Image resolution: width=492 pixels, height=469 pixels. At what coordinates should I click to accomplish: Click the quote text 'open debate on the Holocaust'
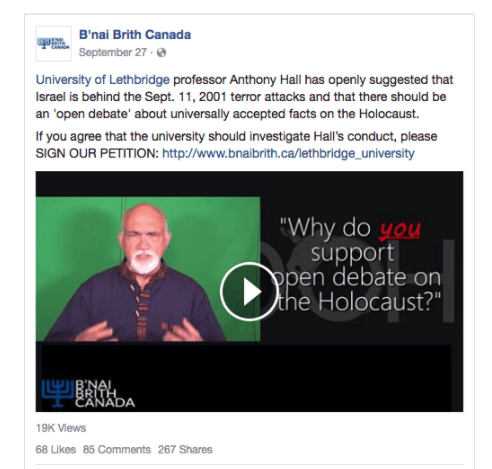[357, 289]
